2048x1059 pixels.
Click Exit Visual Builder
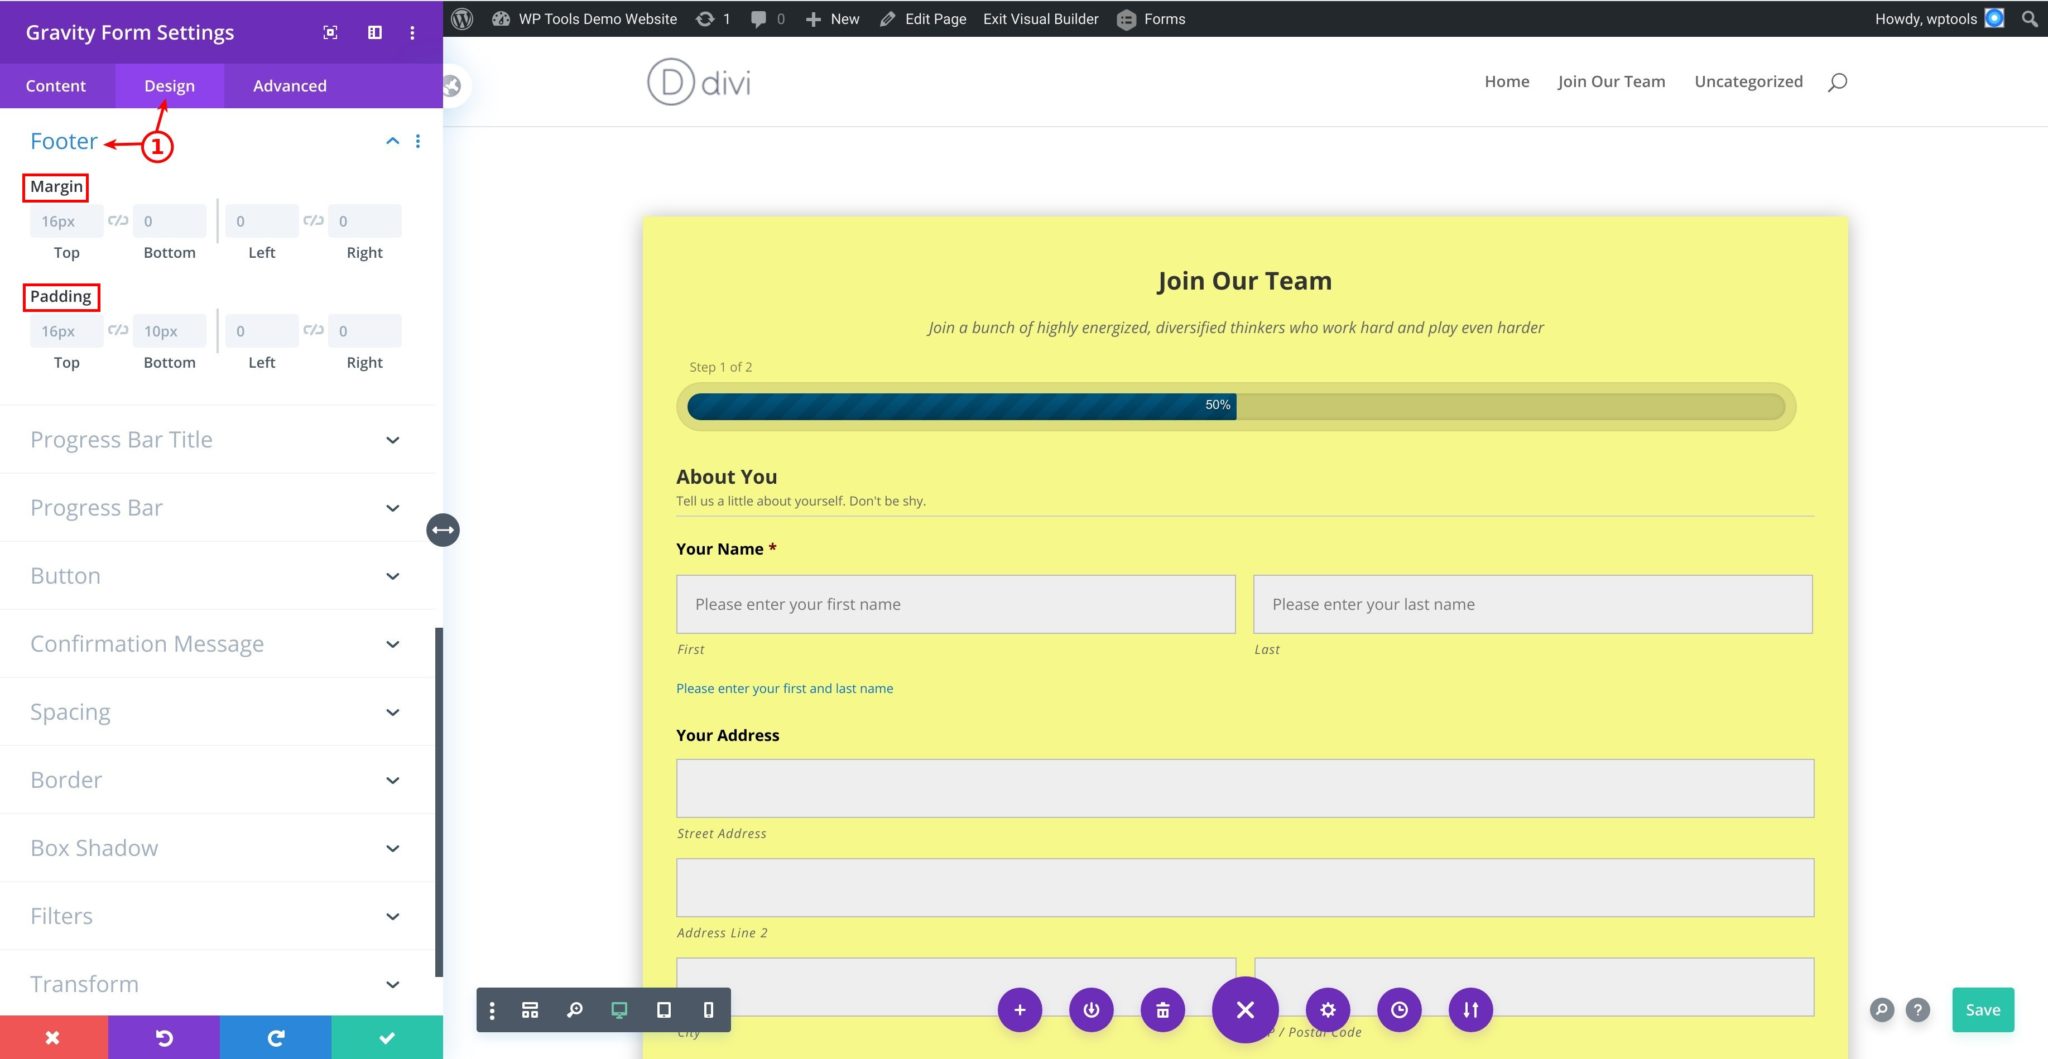[1040, 19]
